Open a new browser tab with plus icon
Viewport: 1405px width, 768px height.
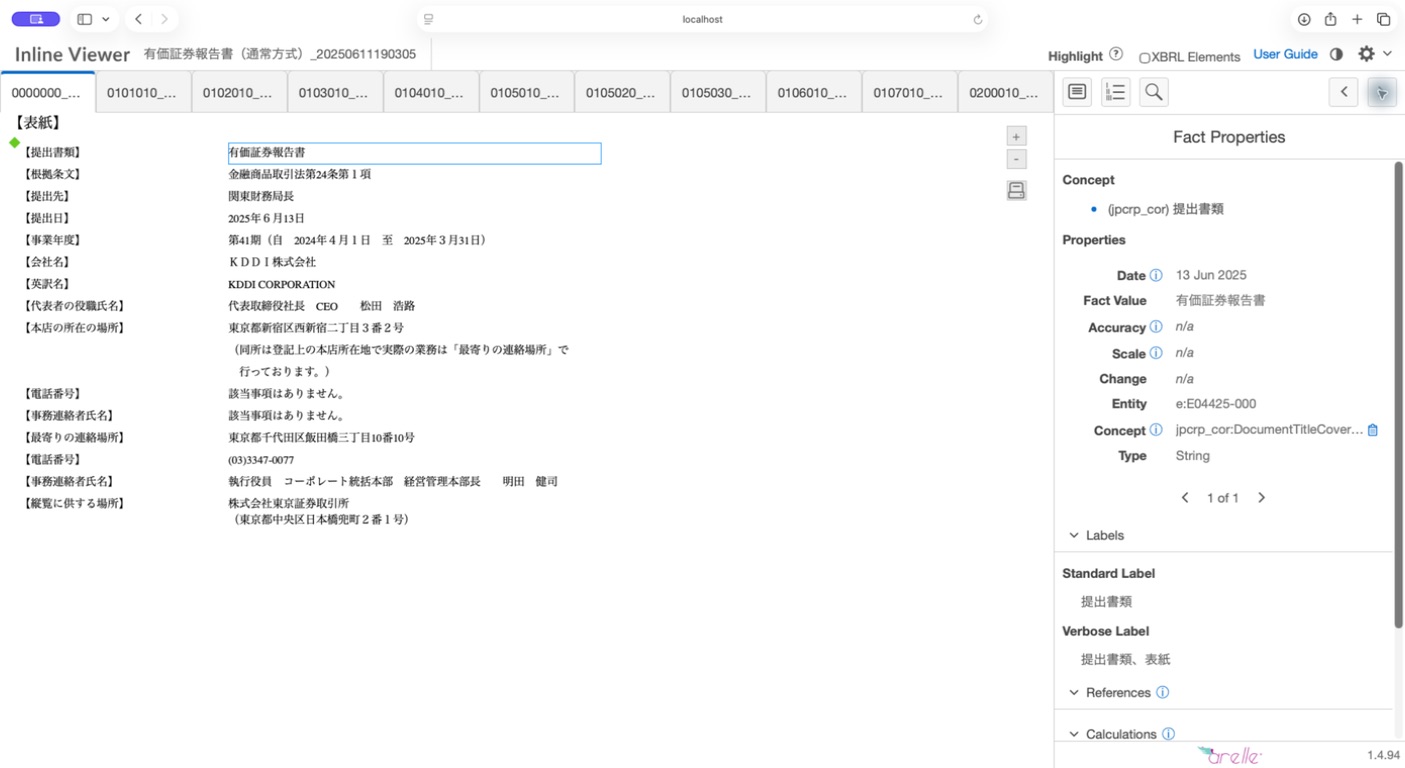click(1357, 19)
